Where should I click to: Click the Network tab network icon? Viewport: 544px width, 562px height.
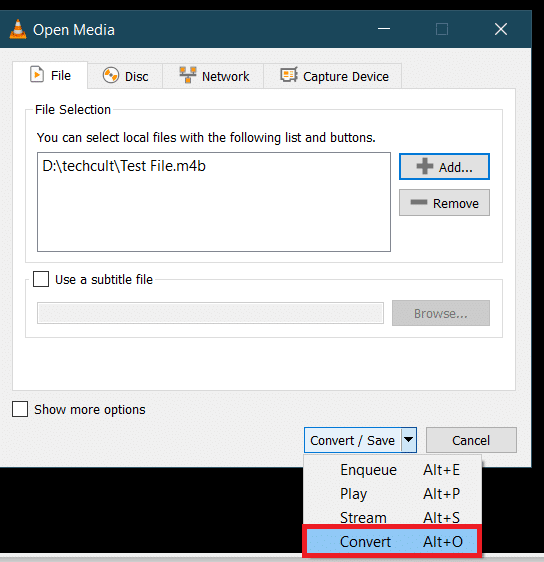pos(188,75)
